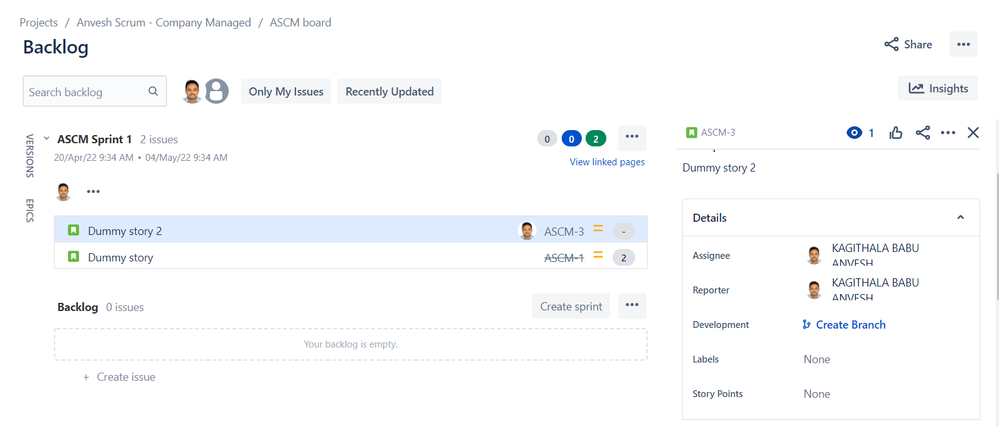Click story icon of Dummy story 2
This screenshot has width=999, height=426.
click(x=73, y=230)
